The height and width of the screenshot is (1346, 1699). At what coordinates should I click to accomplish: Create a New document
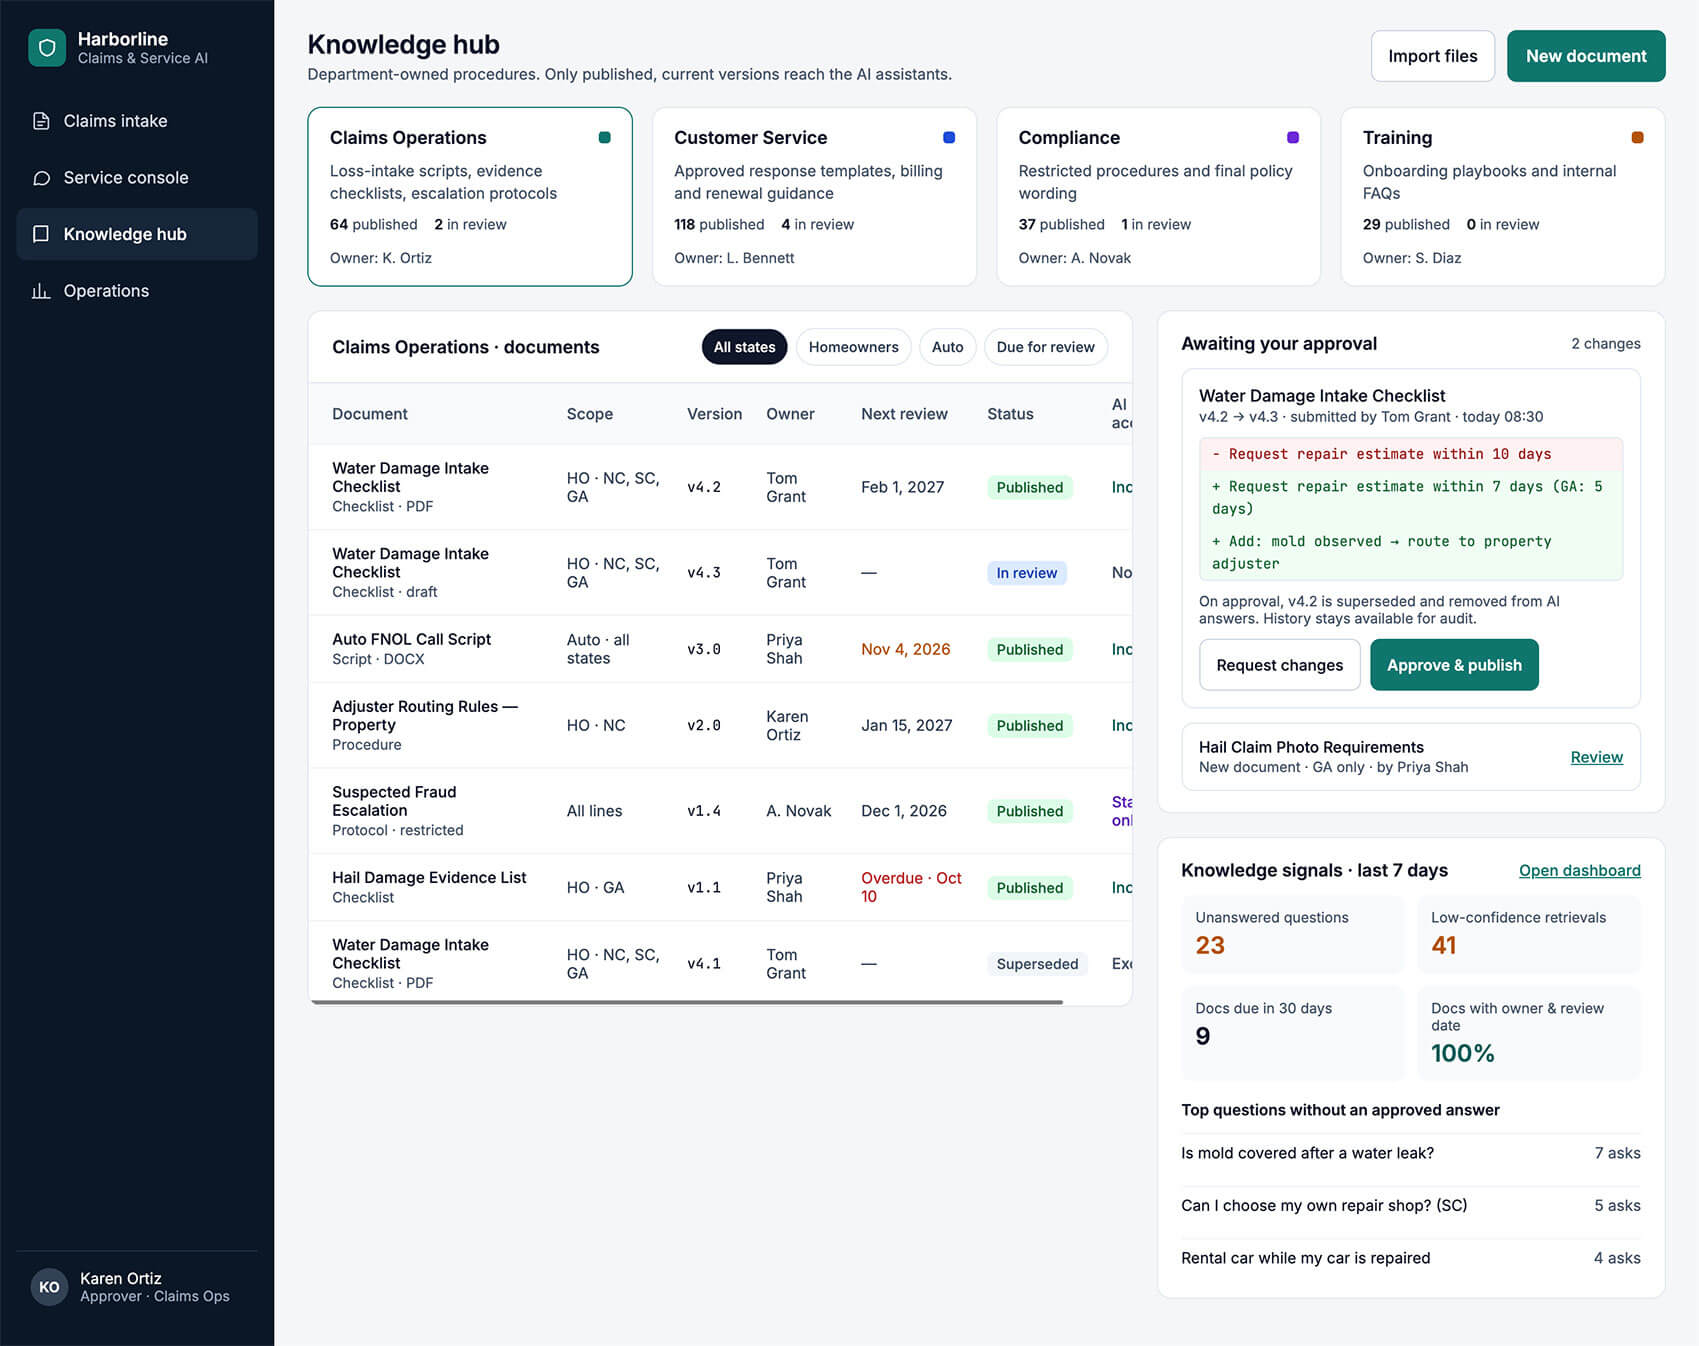(1586, 56)
